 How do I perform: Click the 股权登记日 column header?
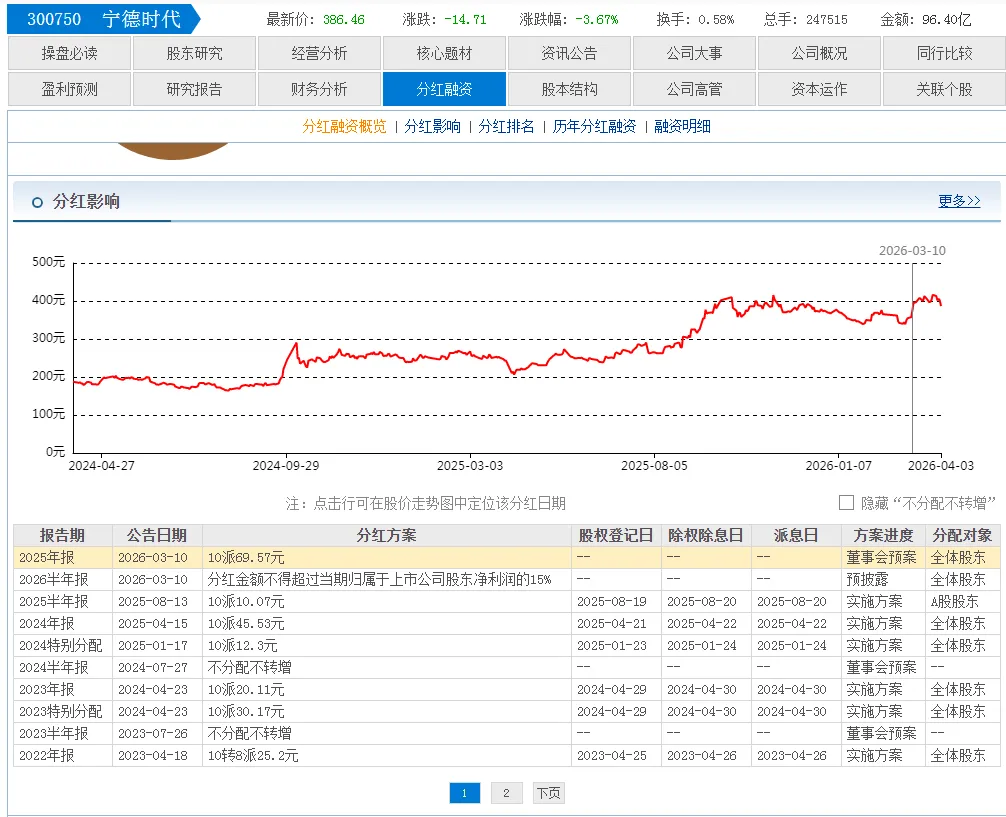pos(616,535)
